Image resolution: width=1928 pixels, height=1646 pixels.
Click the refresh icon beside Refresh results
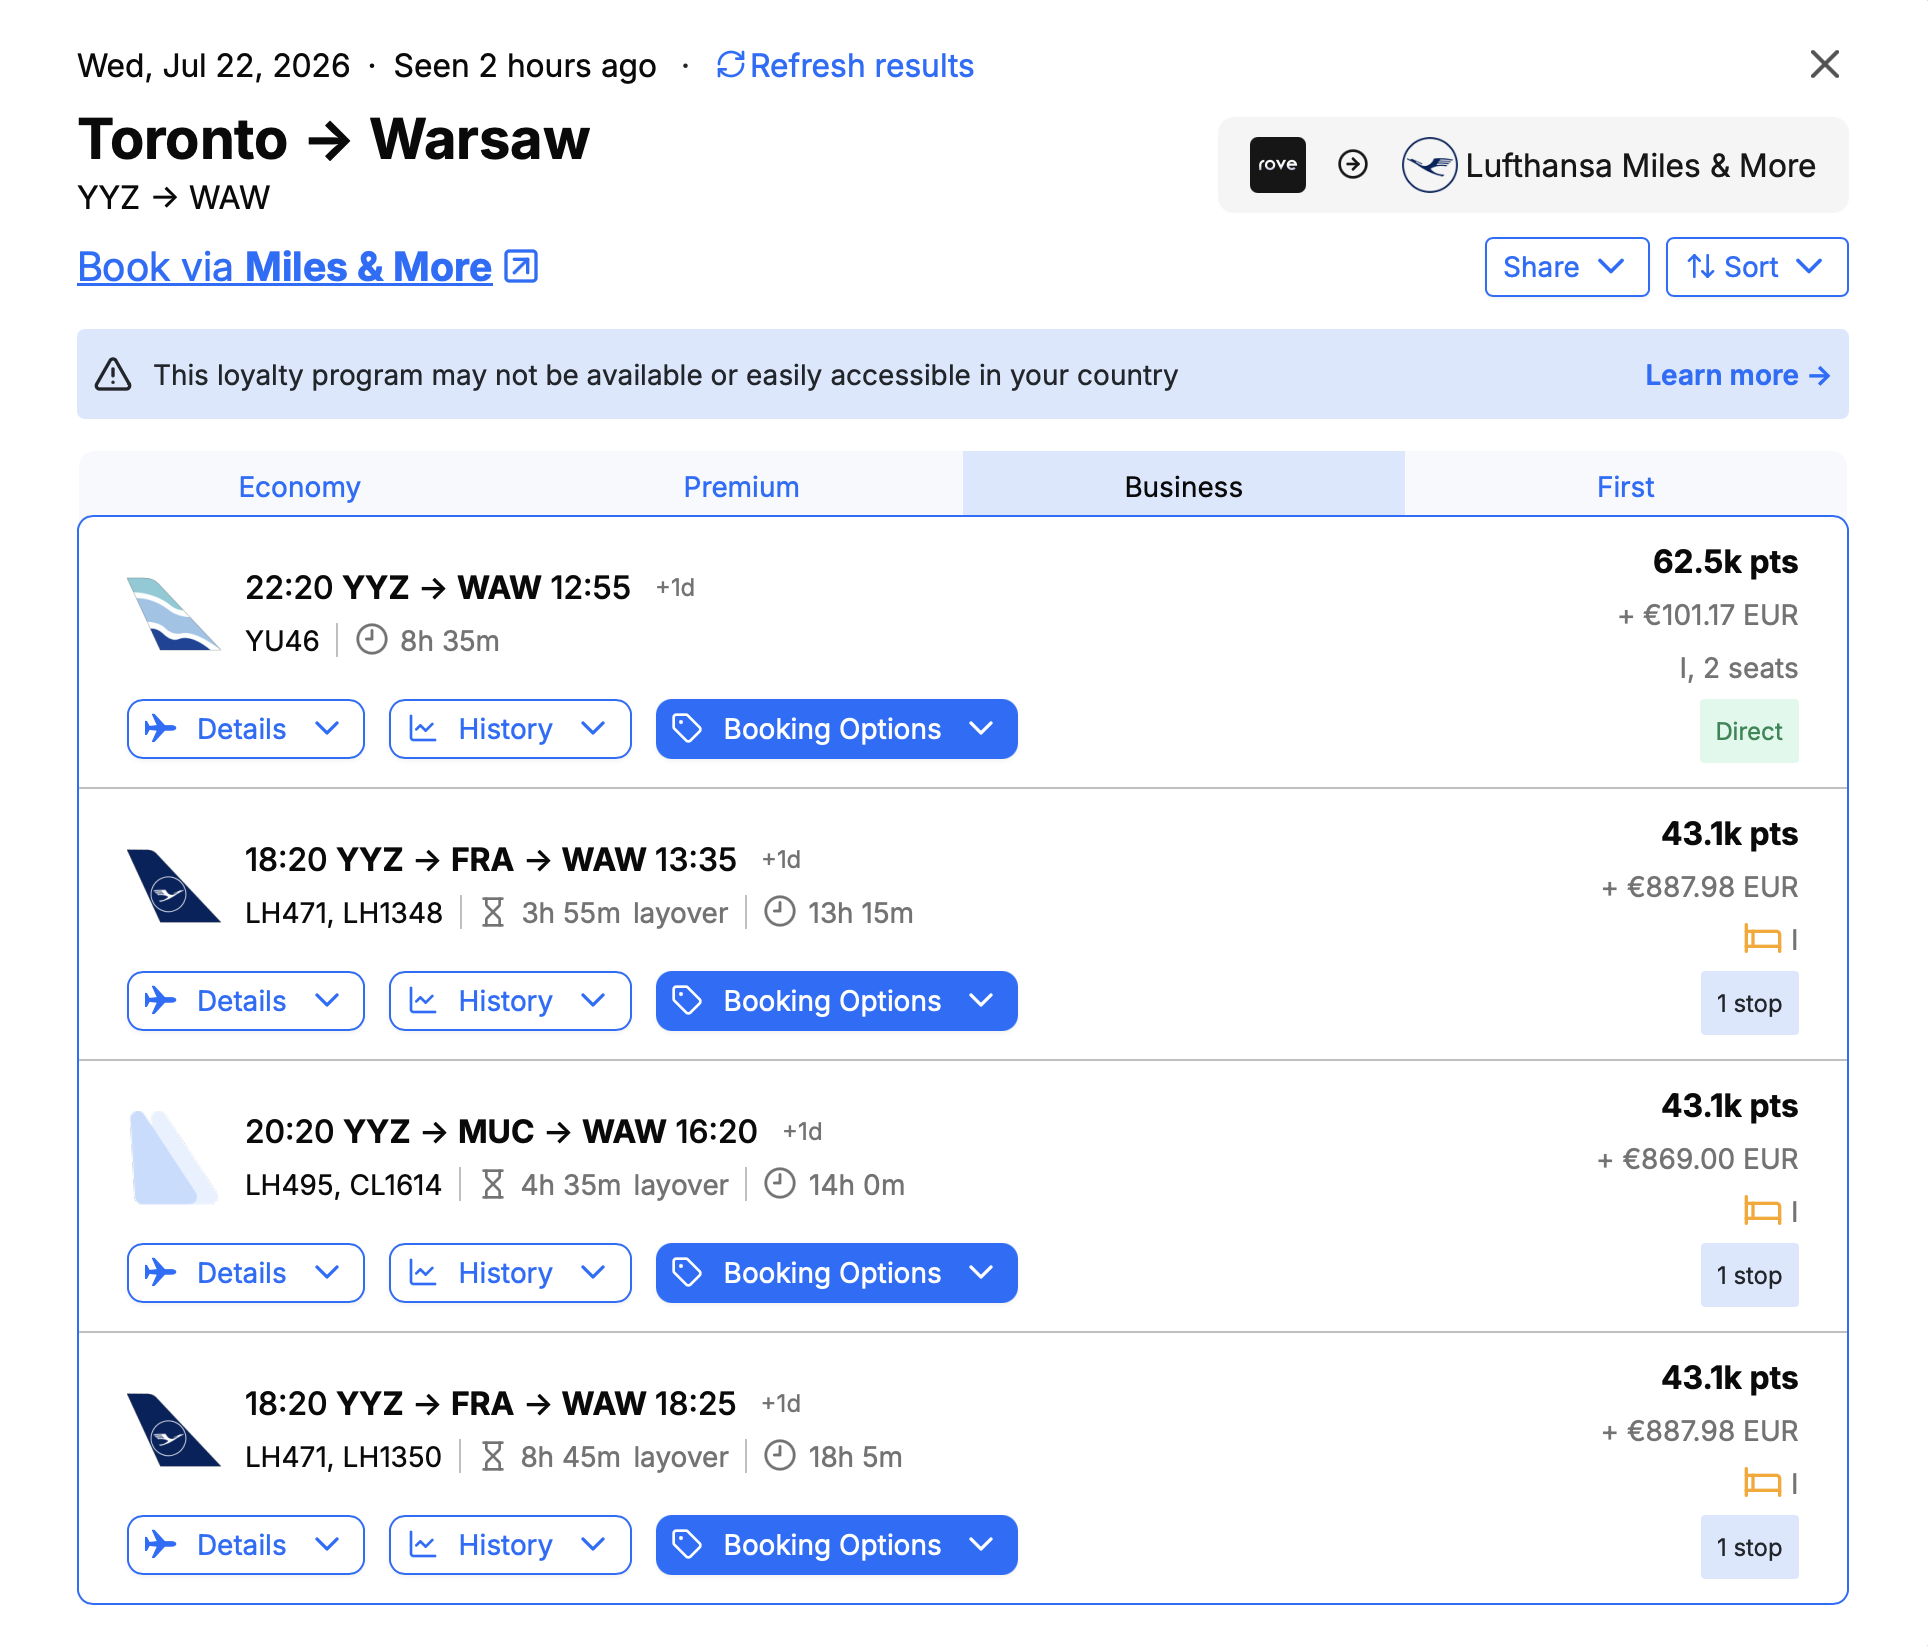click(x=731, y=65)
